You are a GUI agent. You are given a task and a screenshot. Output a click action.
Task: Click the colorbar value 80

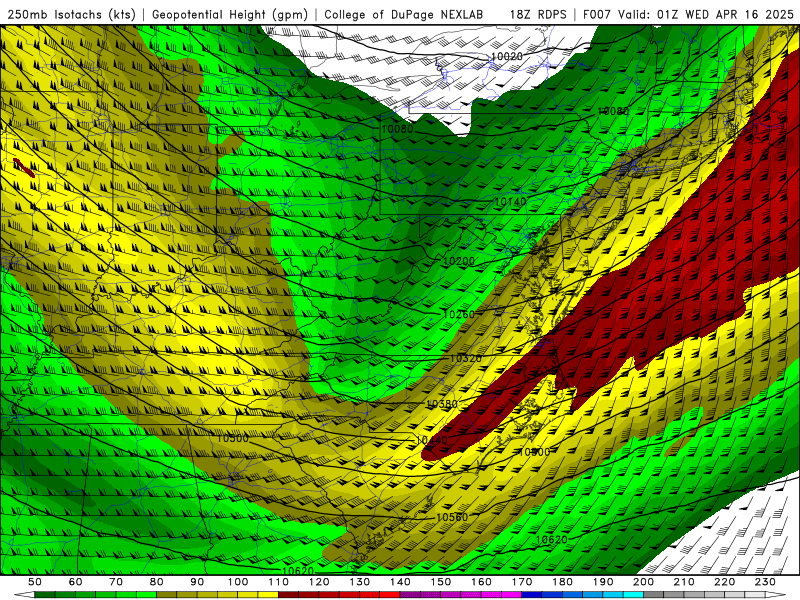pos(157,582)
